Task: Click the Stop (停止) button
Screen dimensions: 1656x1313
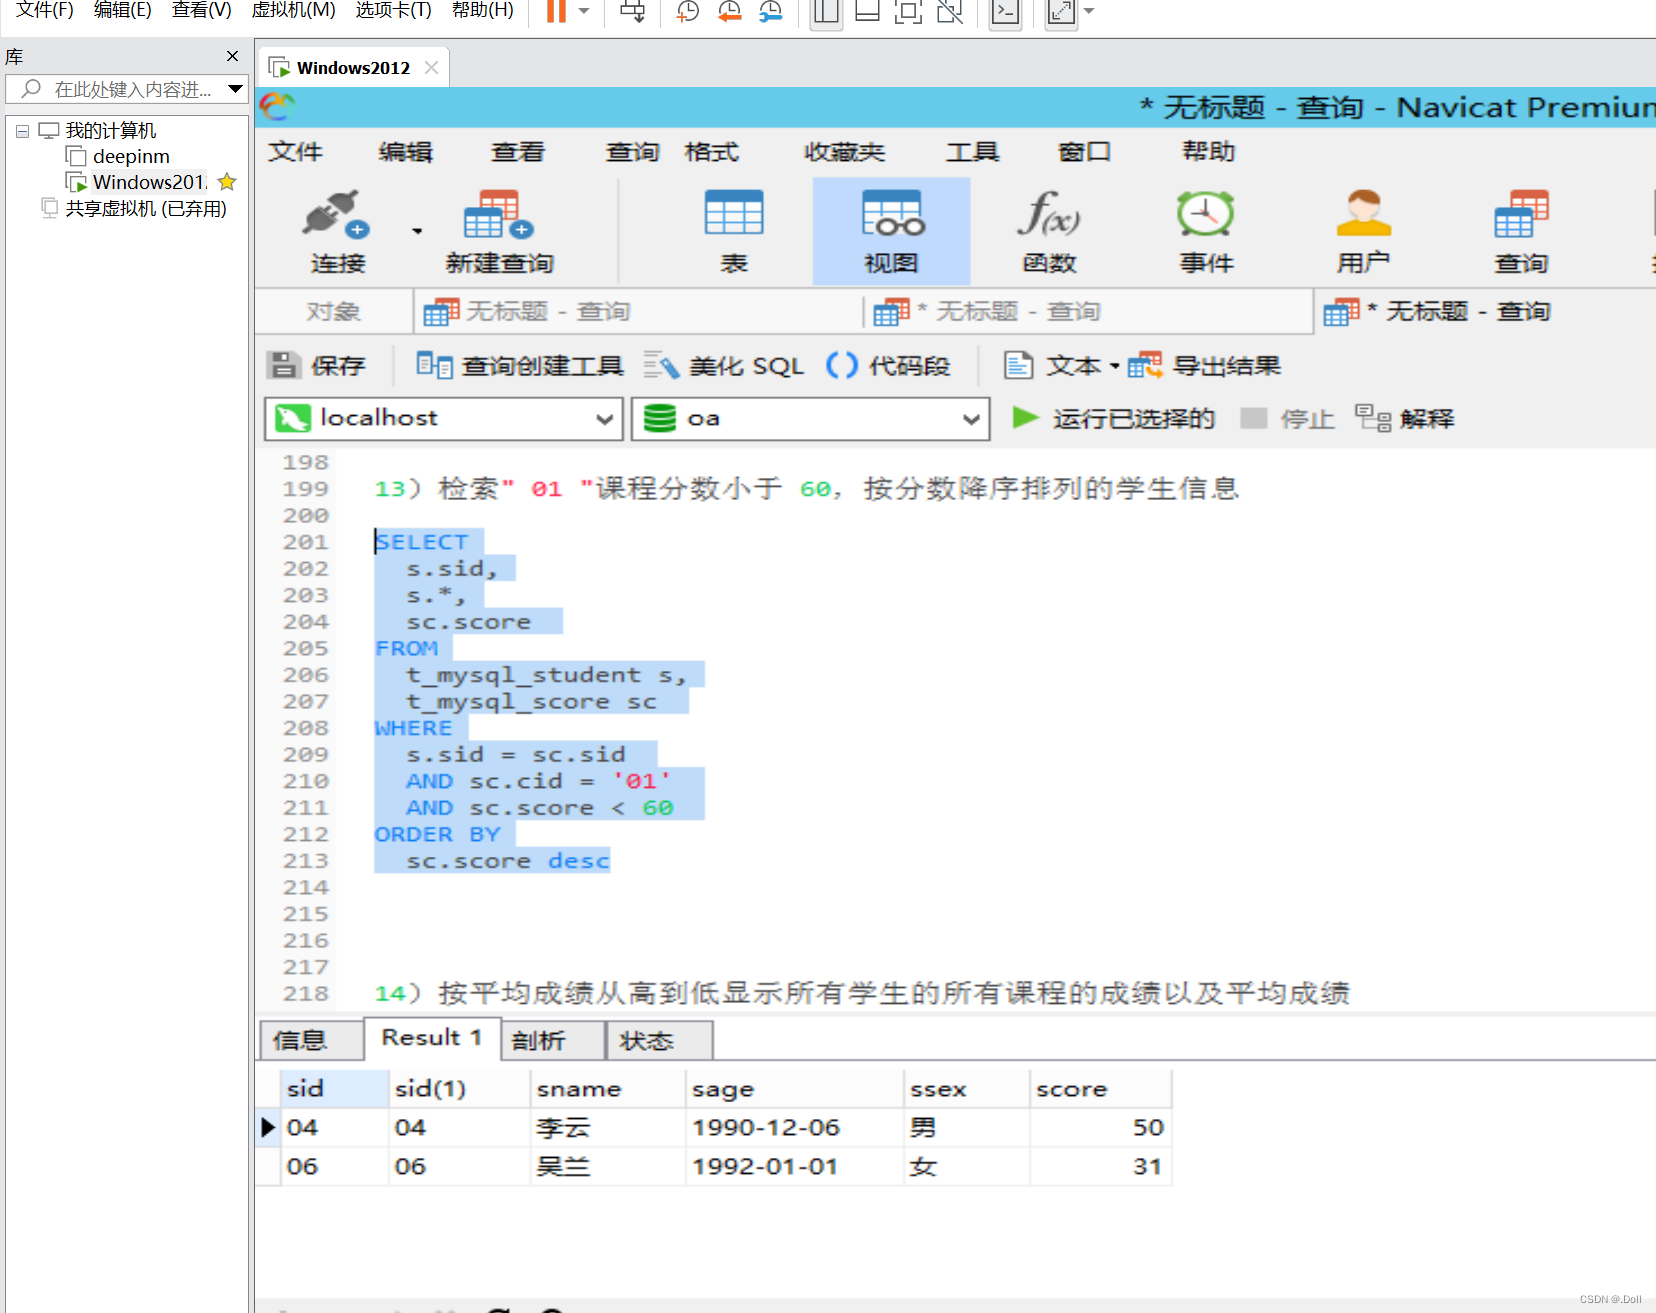Action: [x=1287, y=418]
